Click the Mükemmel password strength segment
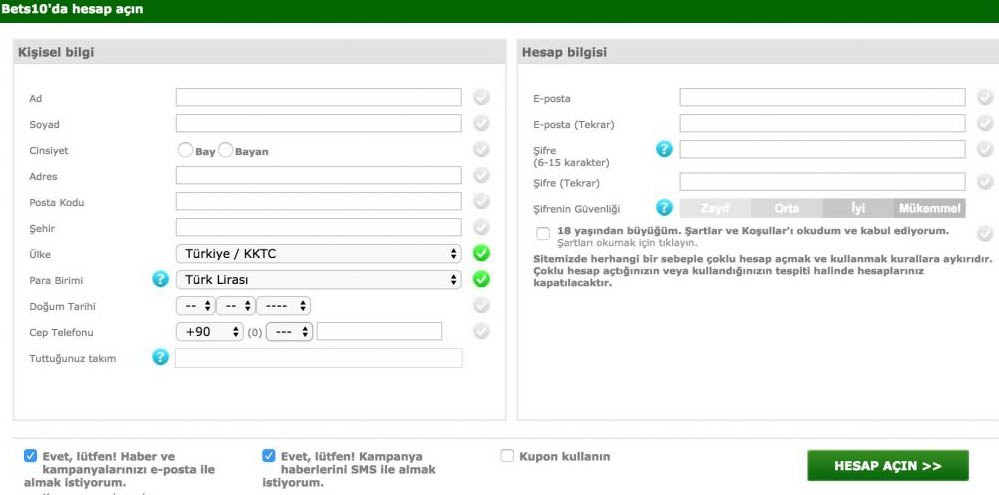Screen dimensions: 999x495 click(x=930, y=208)
